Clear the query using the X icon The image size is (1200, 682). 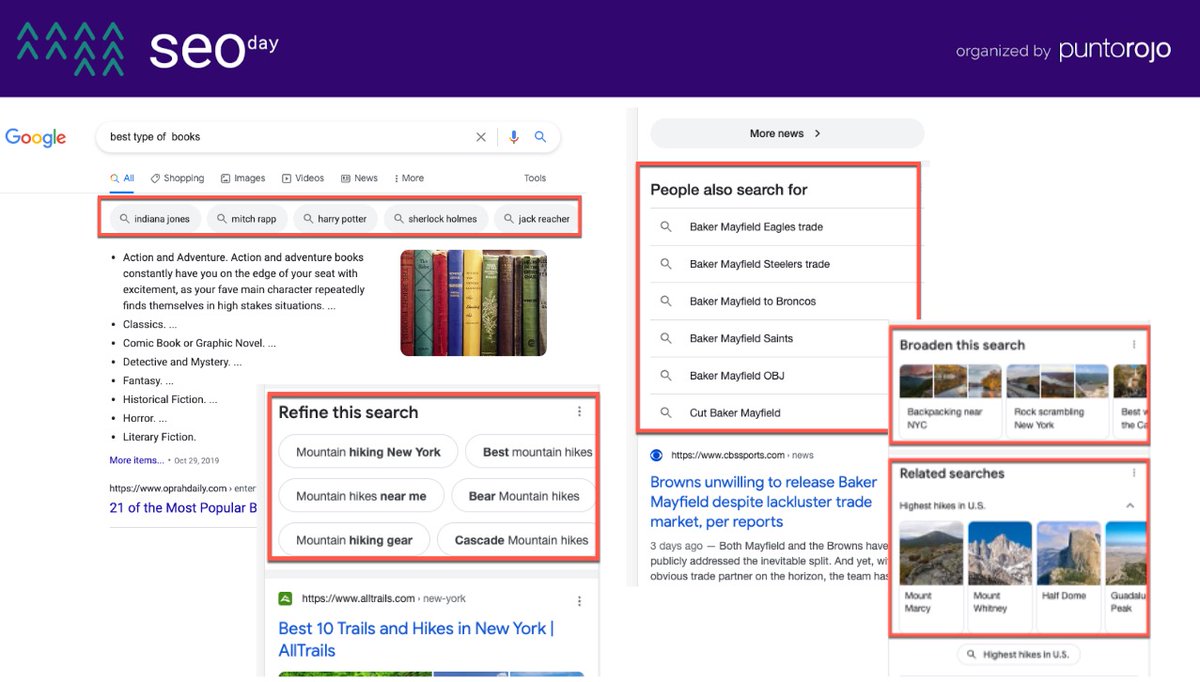pyautogui.click(x=481, y=137)
